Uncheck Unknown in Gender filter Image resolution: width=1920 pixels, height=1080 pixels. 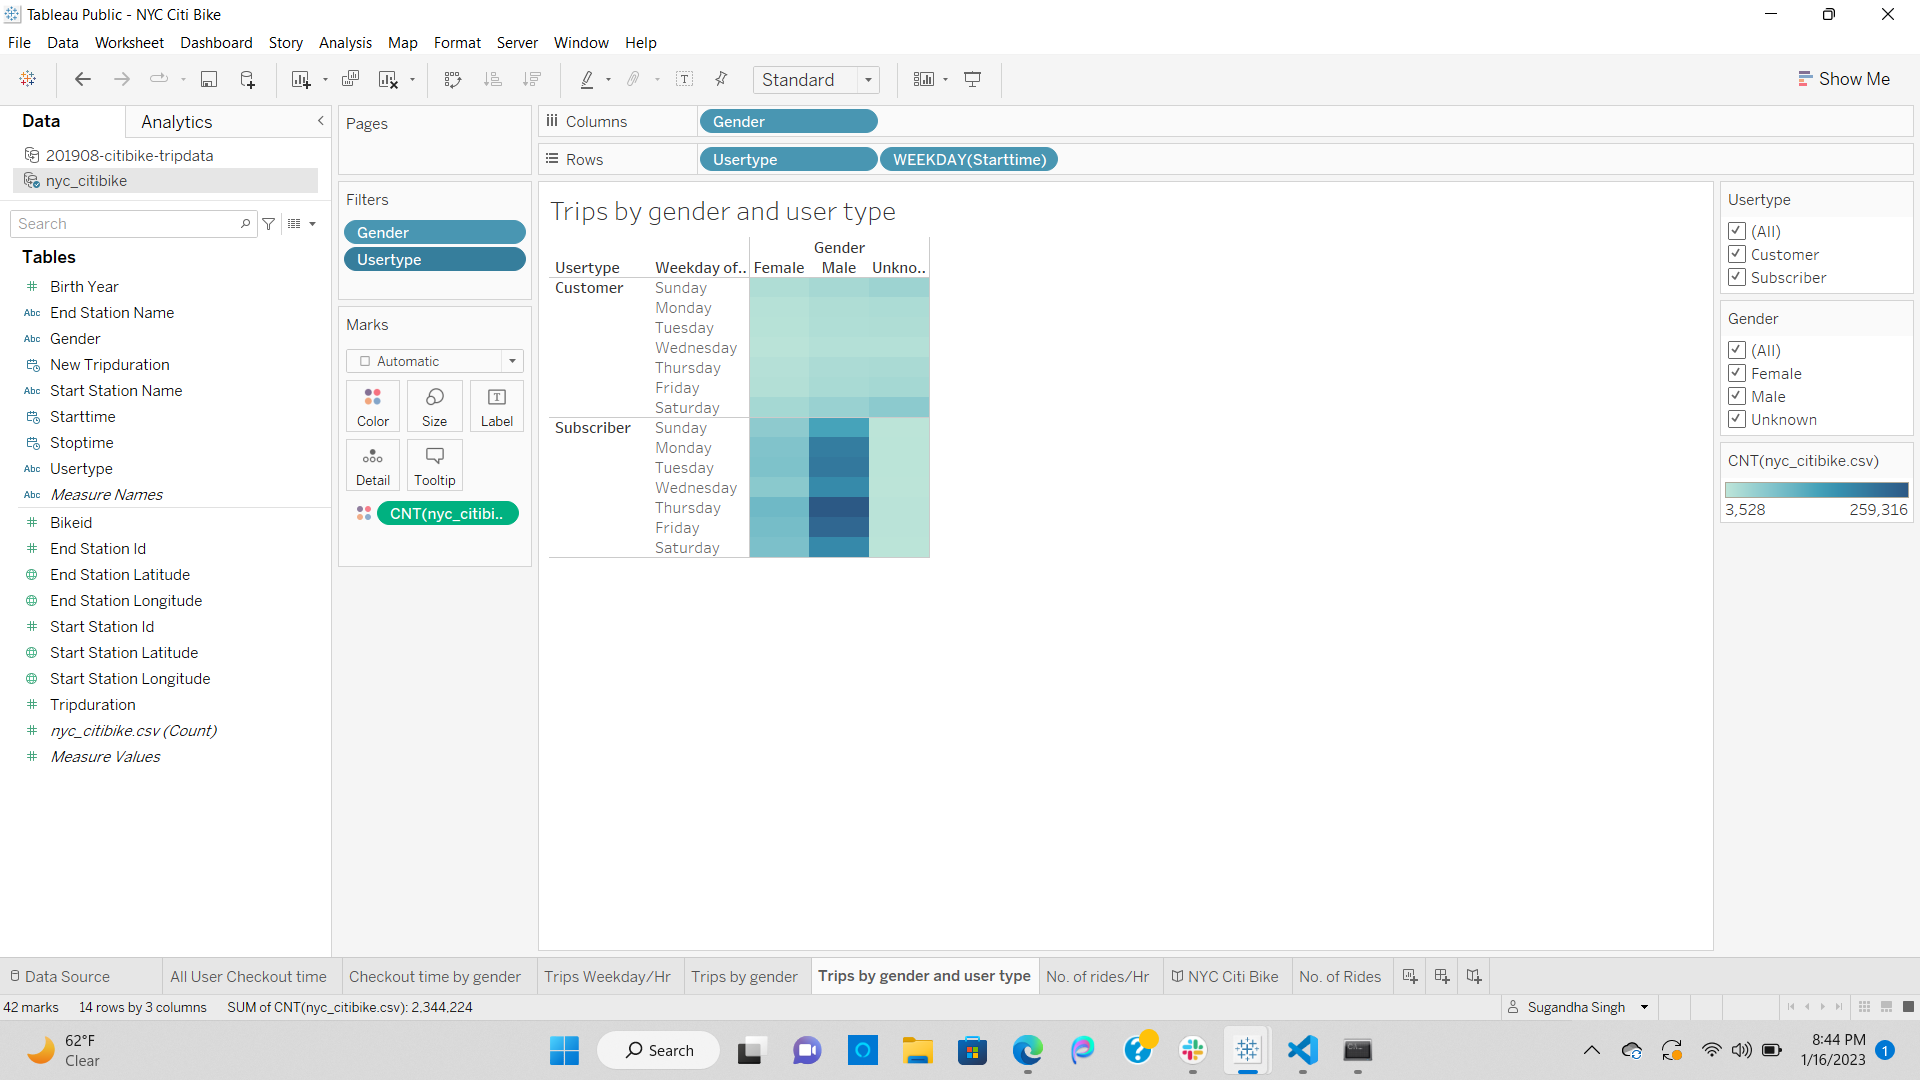(x=1737, y=419)
